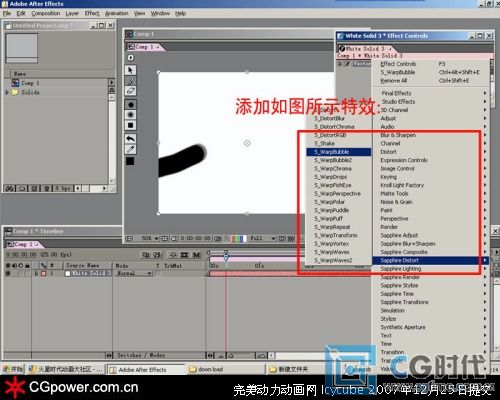Select the eyedropper tool
This screenshot has height=400, width=500.
pyautogui.click(x=130, y=149)
